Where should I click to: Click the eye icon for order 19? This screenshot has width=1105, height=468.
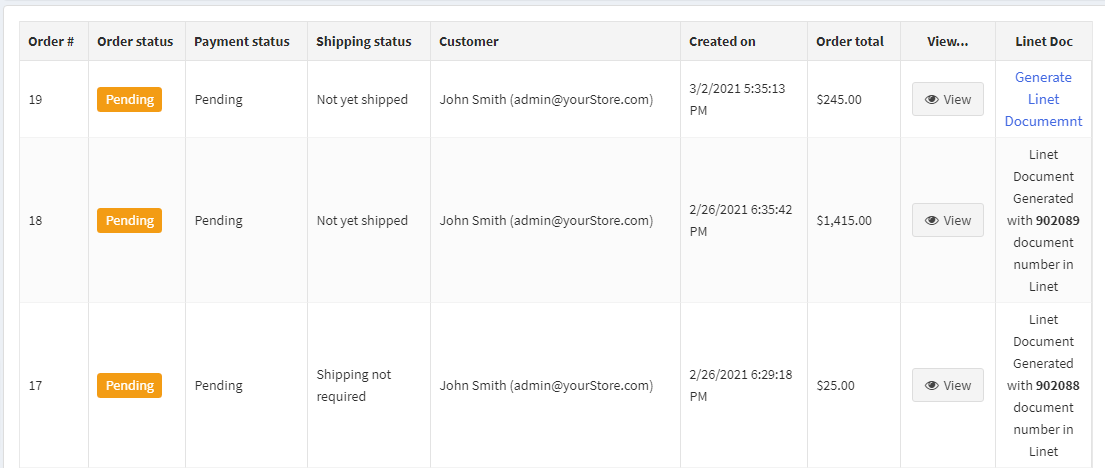click(x=932, y=99)
